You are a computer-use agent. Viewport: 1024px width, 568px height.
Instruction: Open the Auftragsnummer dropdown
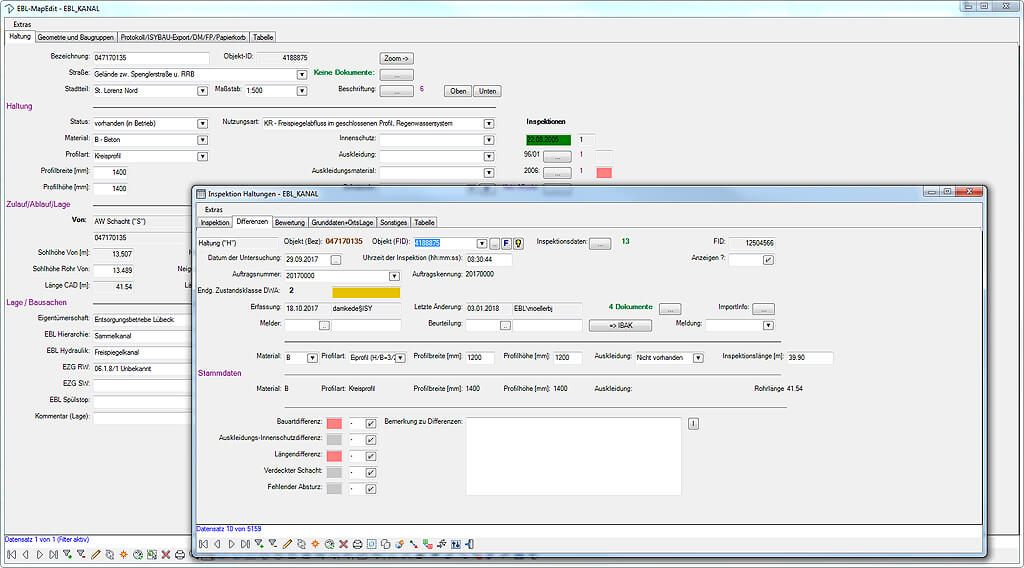pyautogui.click(x=393, y=276)
